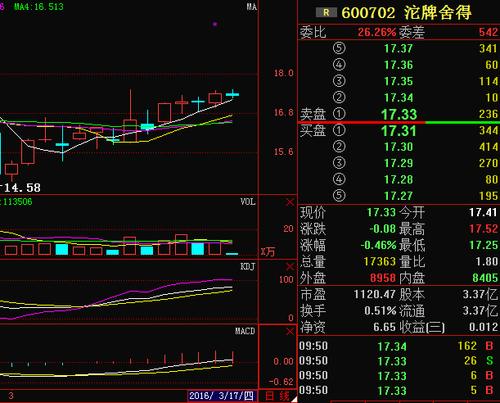Click the 最低 value 17.25

(483, 245)
